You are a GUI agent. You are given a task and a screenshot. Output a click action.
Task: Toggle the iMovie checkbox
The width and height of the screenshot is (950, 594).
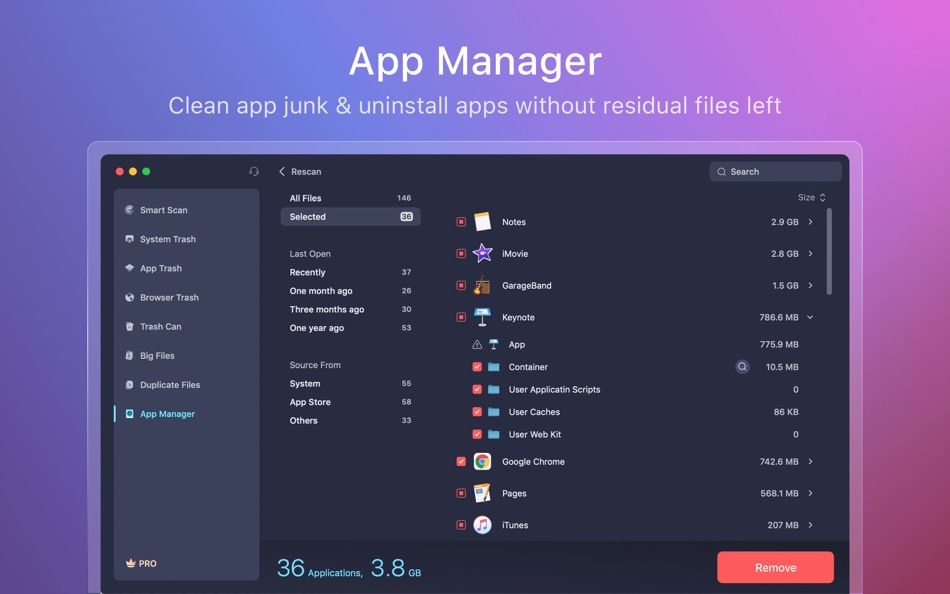pyautogui.click(x=461, y=253)
